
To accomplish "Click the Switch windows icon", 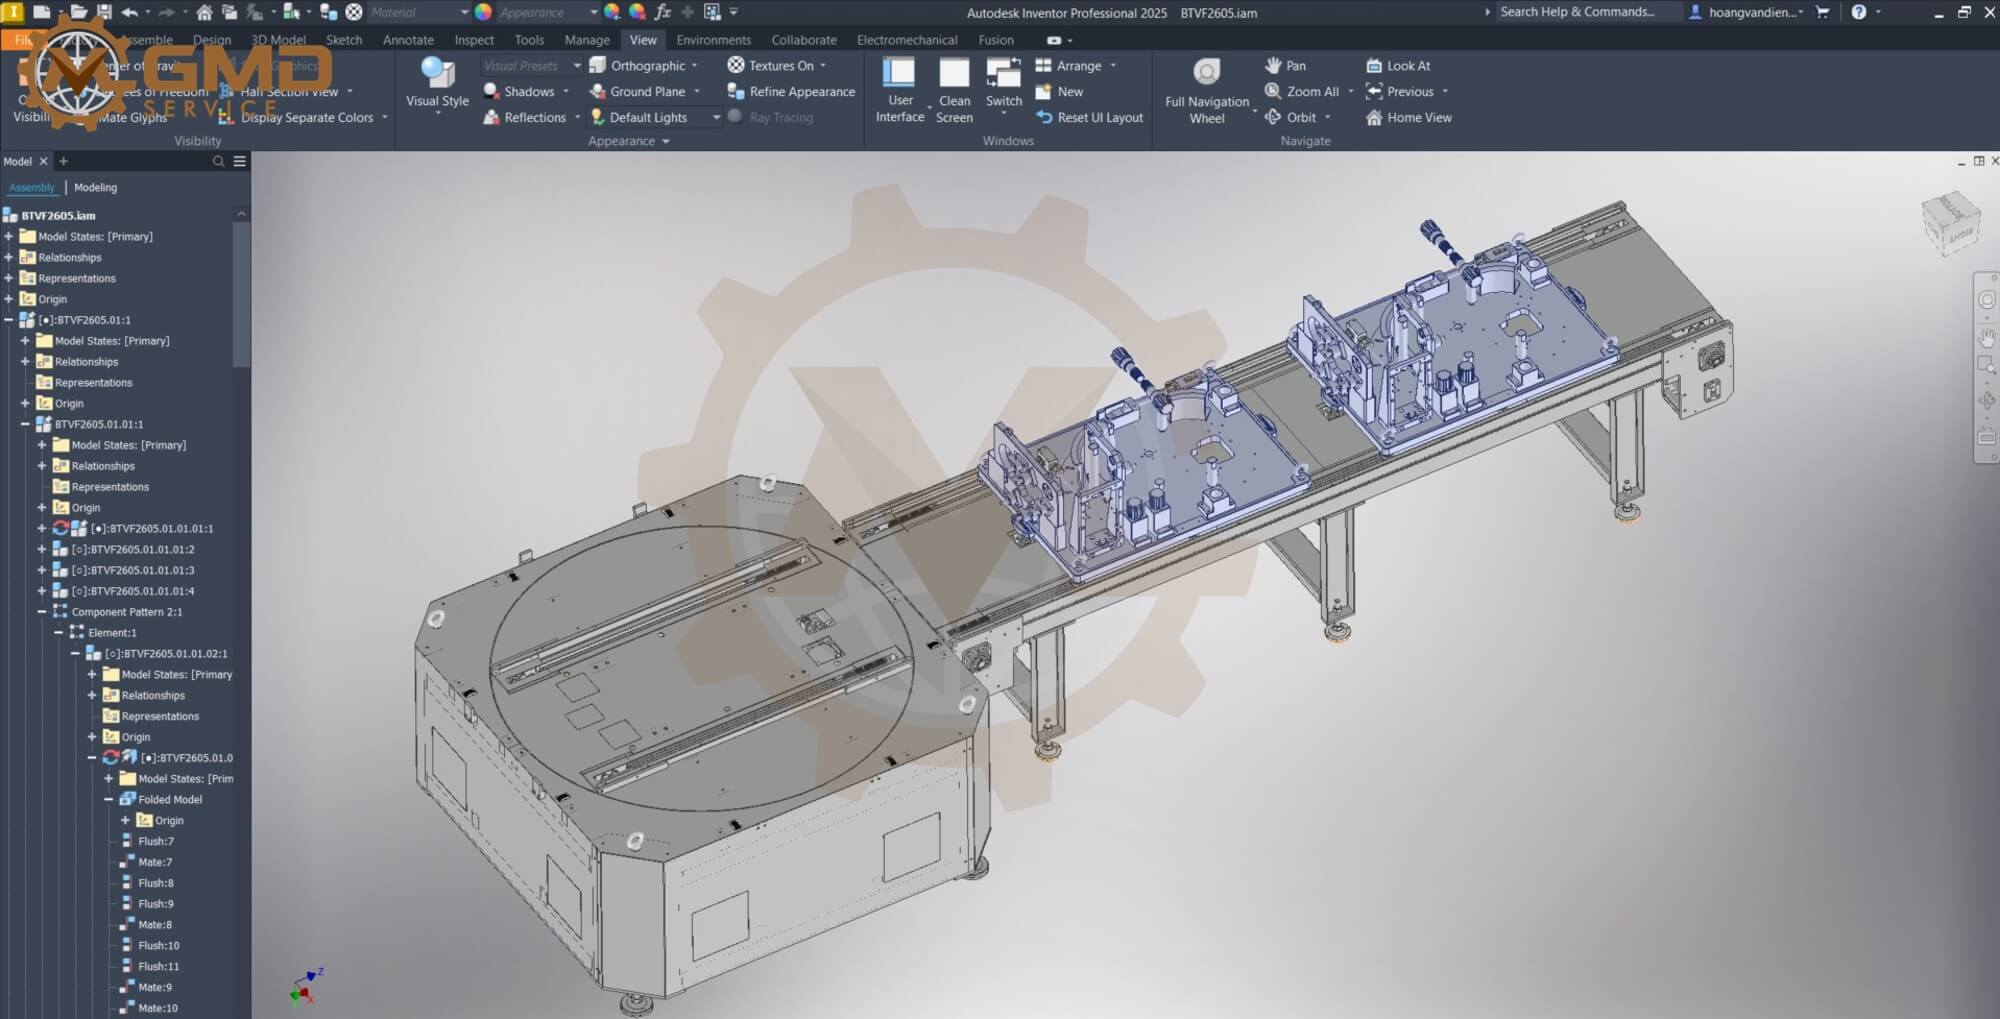I will click(x=1003, y=73).
